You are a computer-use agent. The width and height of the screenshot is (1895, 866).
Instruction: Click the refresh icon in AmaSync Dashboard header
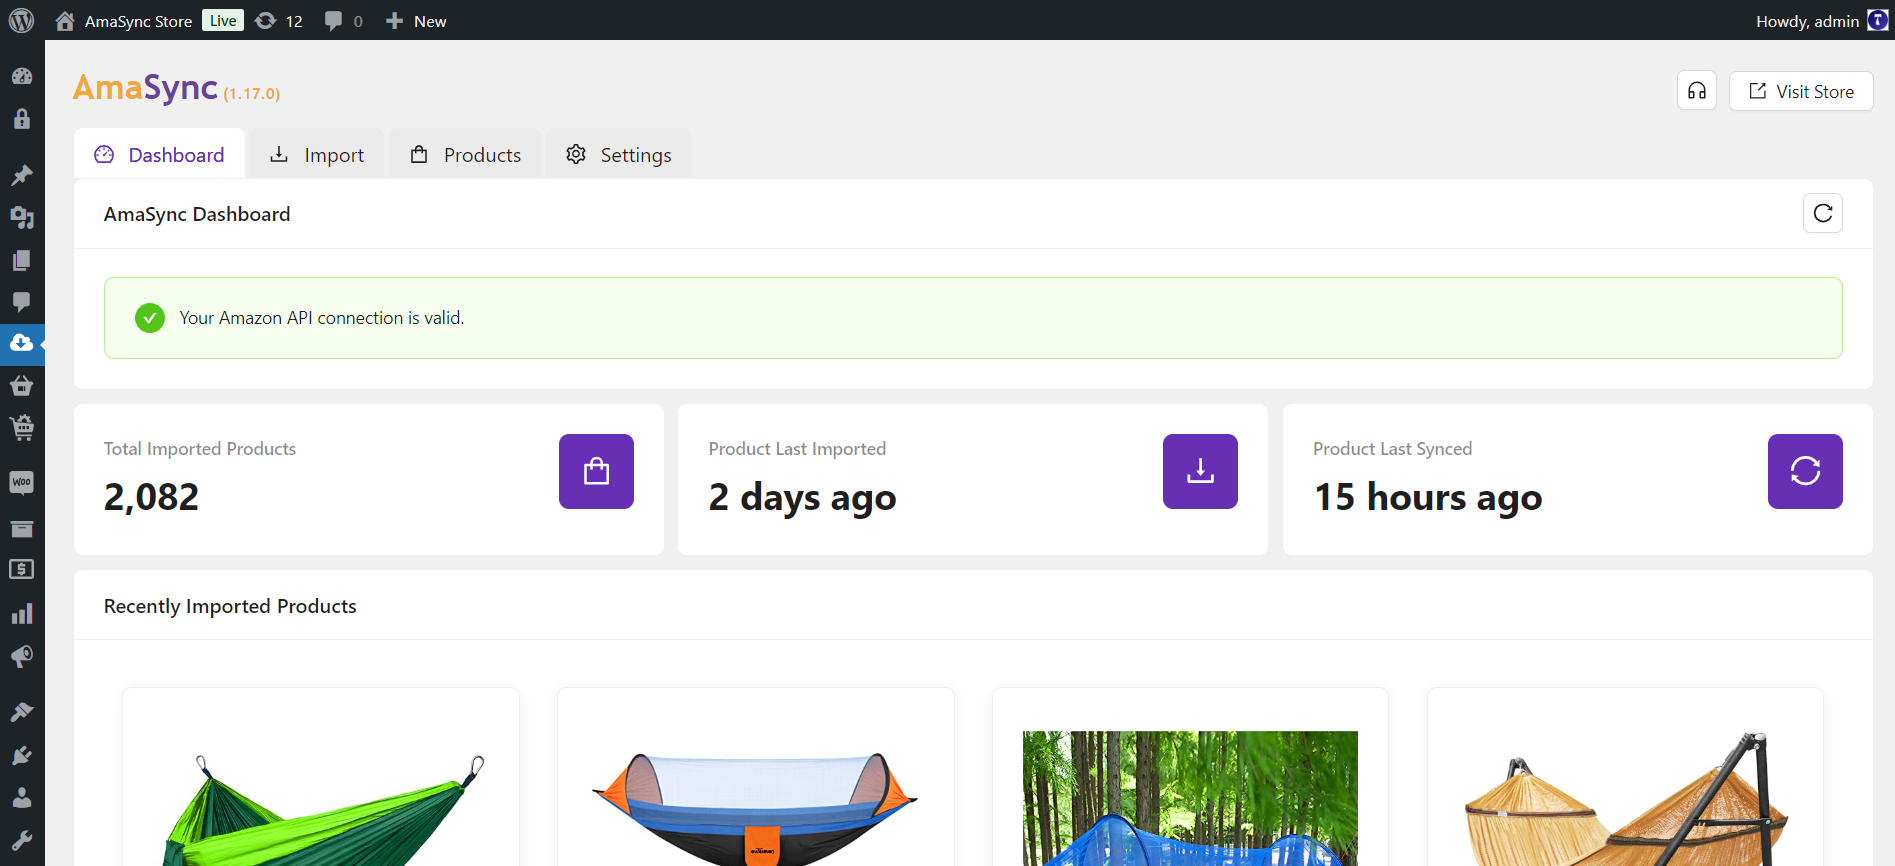1822,213
